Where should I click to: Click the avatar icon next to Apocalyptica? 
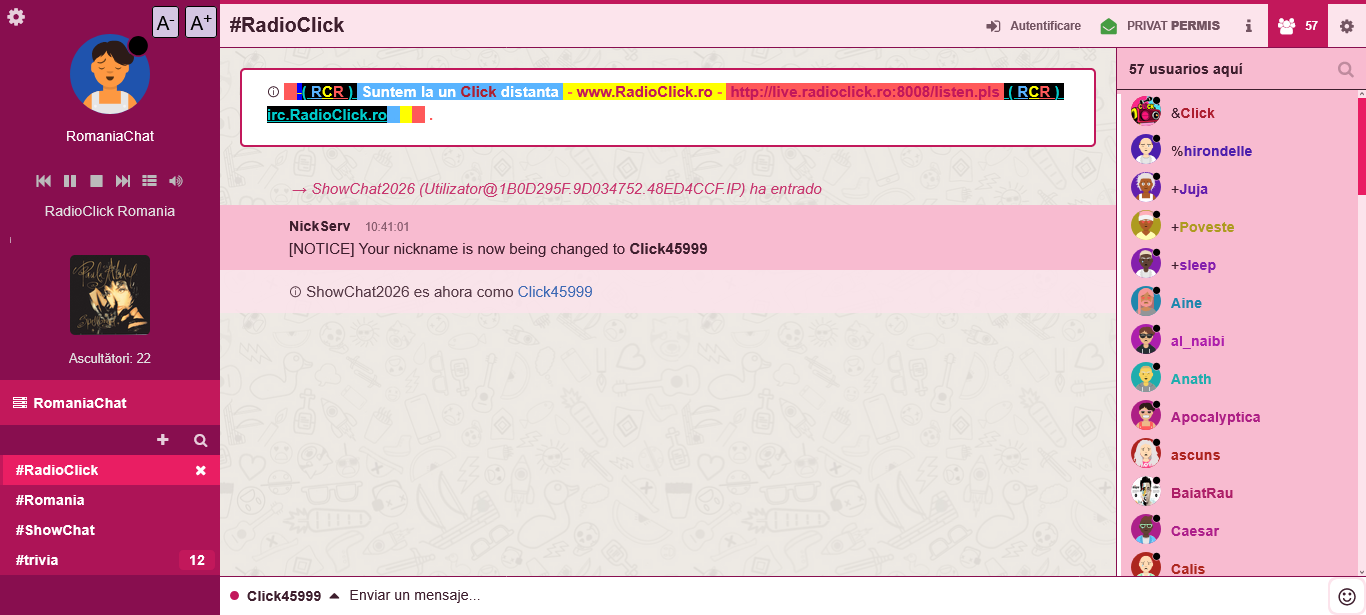coord(1145,415)
